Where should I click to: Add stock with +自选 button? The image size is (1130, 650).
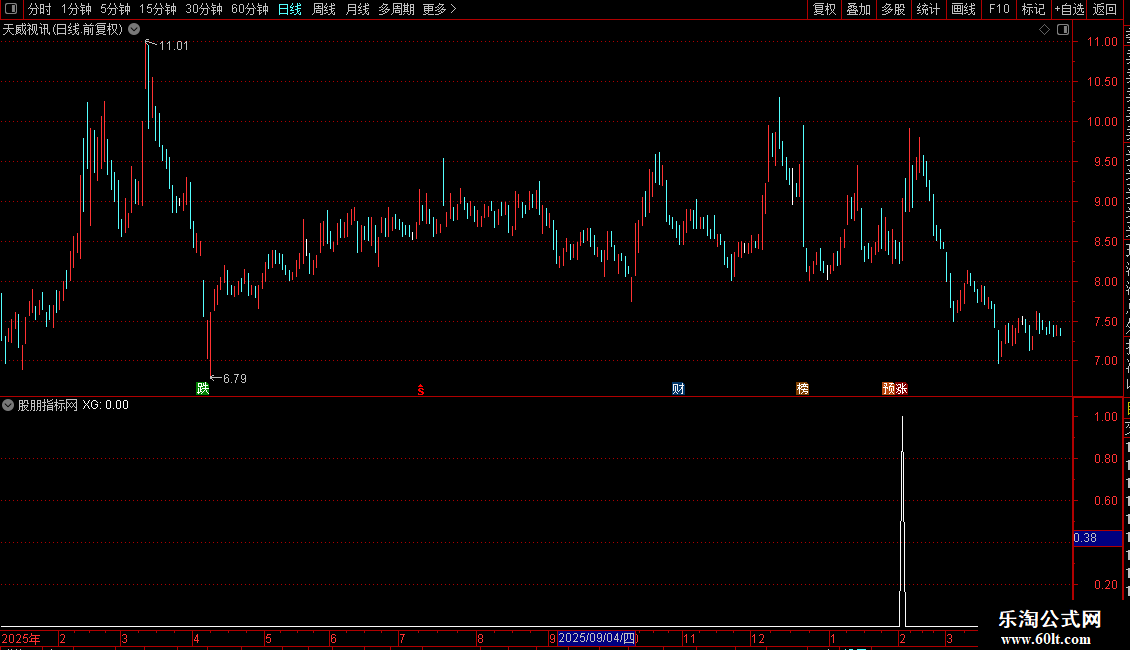pyautogui.click(x=1069, y=9)
